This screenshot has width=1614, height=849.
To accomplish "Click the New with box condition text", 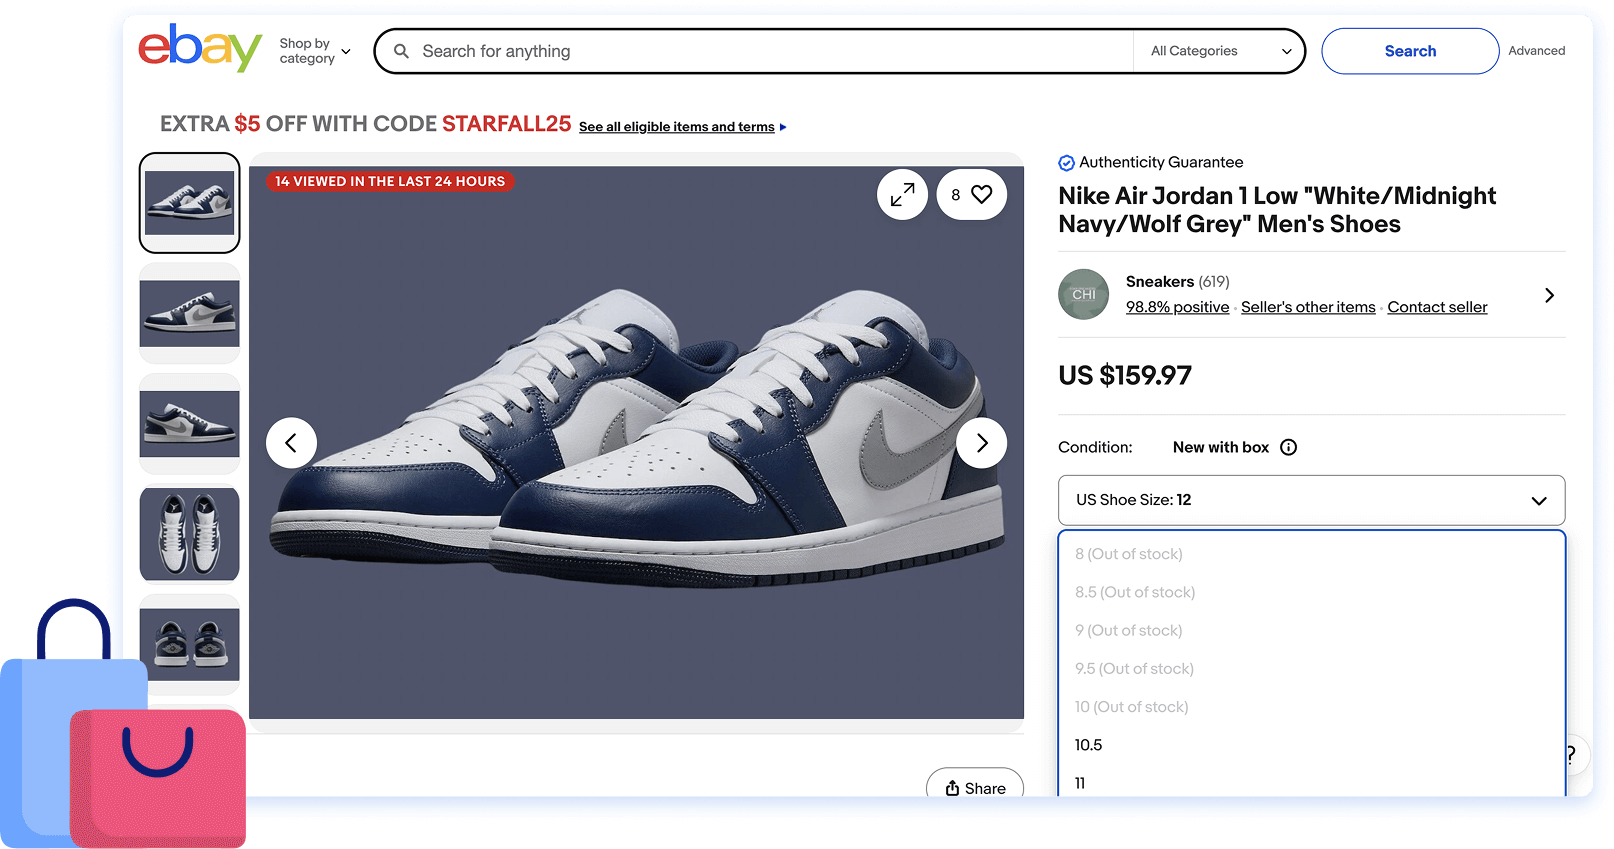I will [x=1221, y=447].
